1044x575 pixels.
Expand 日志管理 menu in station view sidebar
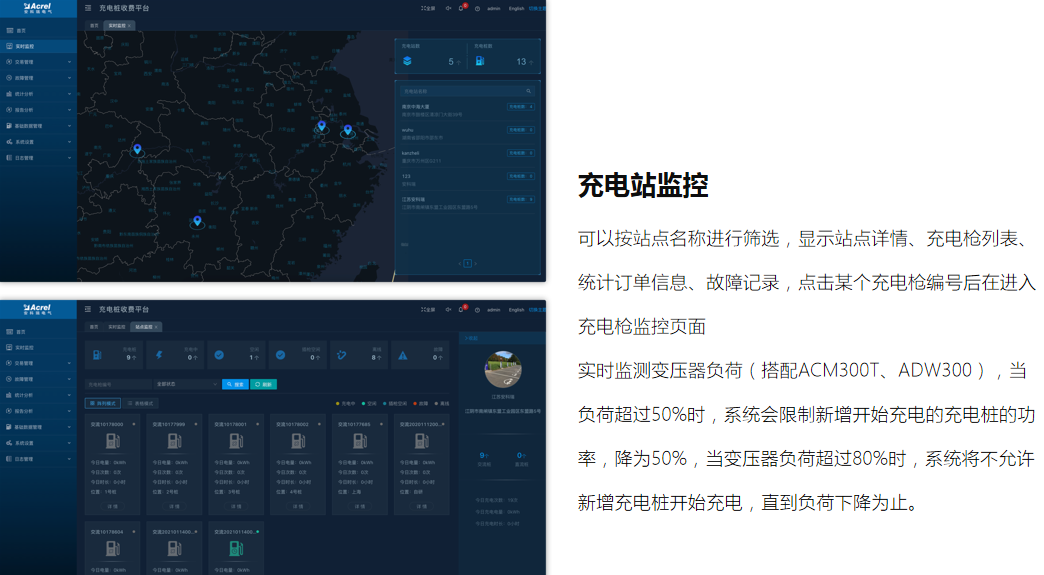point(38,459)
